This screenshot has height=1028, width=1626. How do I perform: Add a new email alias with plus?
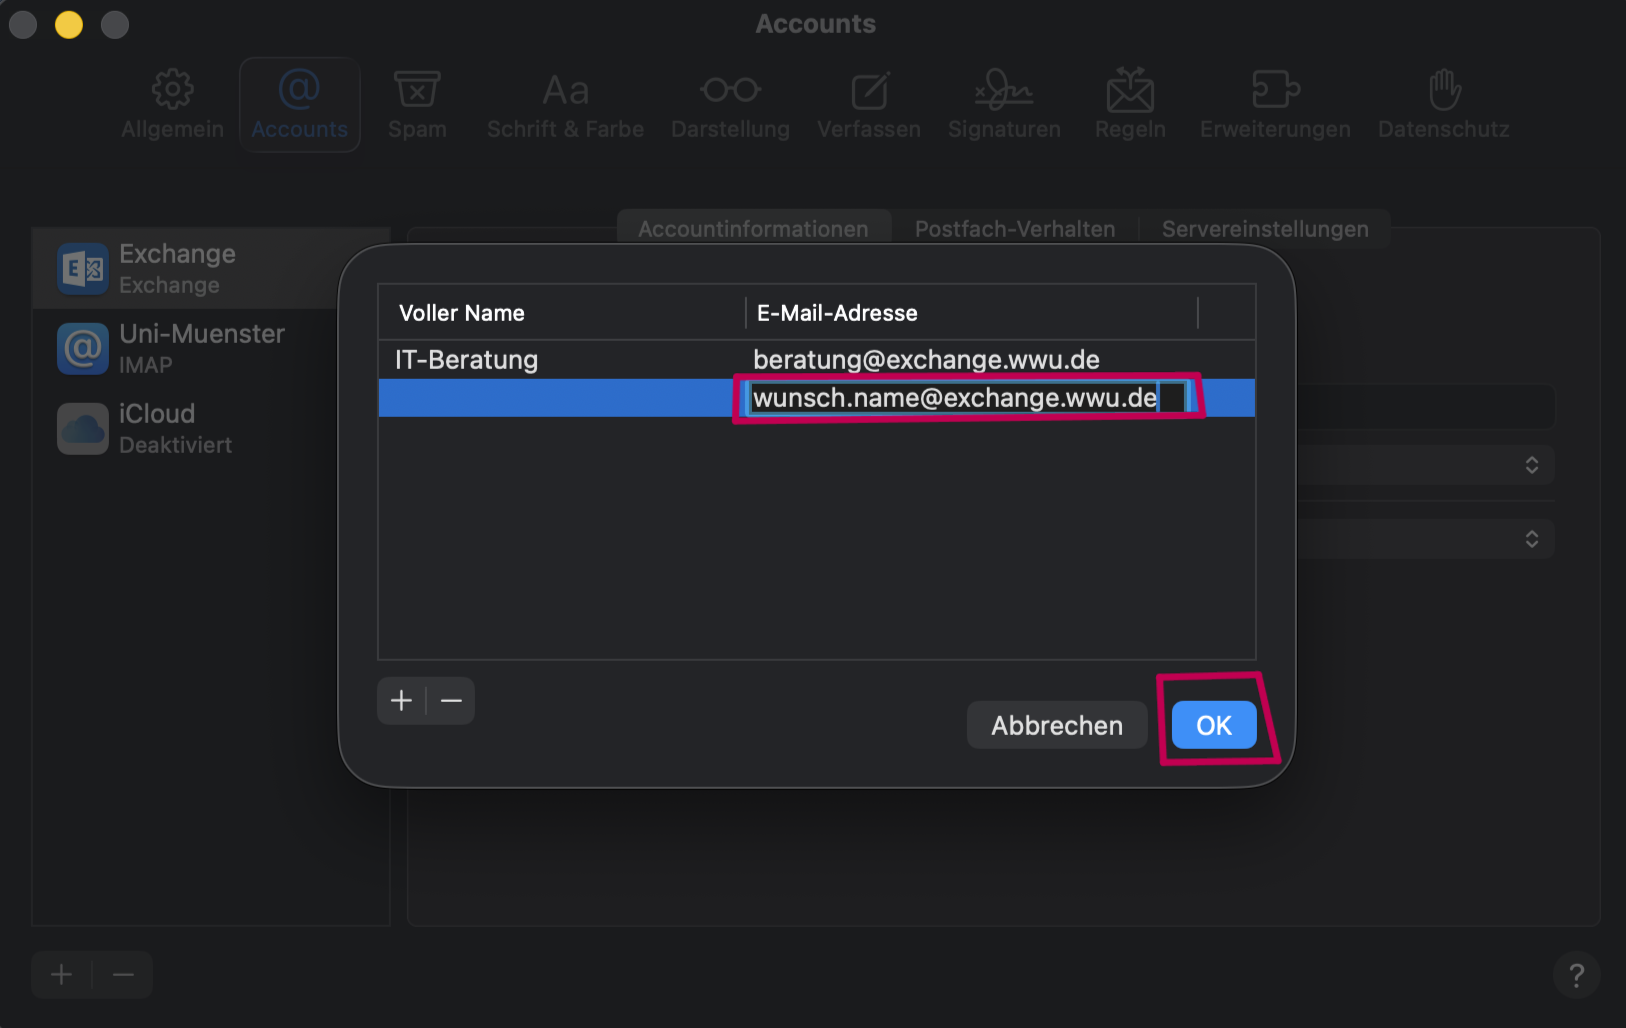tap(402, 701)
